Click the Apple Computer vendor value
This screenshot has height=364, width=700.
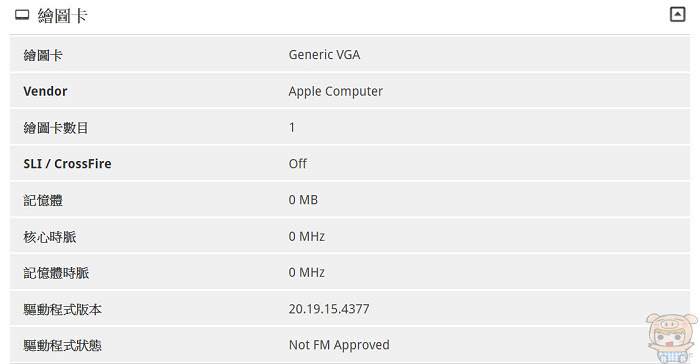(x=335, y=91)
